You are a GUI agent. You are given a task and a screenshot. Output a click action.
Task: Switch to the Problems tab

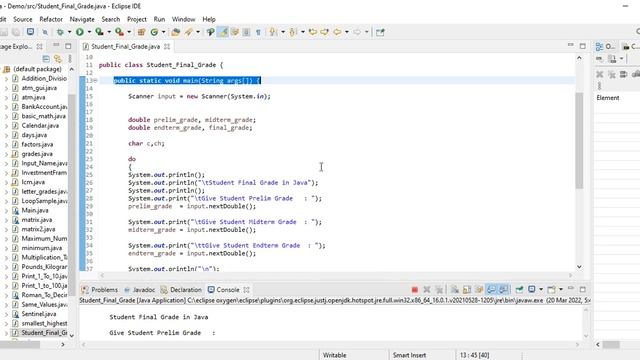pyautogui.click(x=100, y=289)
